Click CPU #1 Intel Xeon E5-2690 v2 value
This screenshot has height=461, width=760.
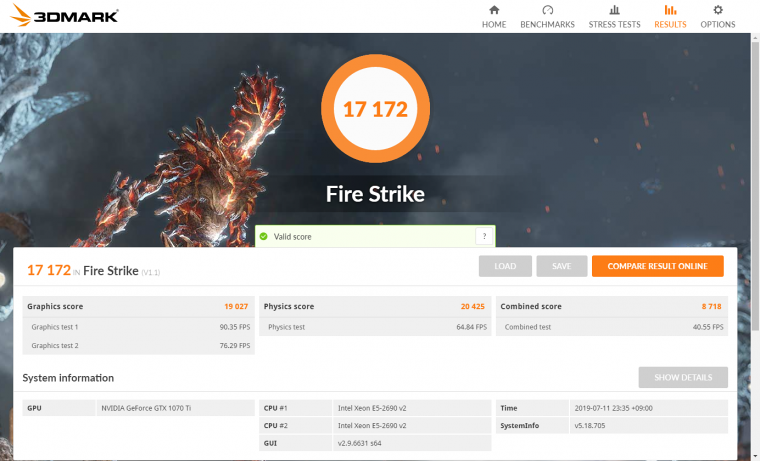(372, 408)
